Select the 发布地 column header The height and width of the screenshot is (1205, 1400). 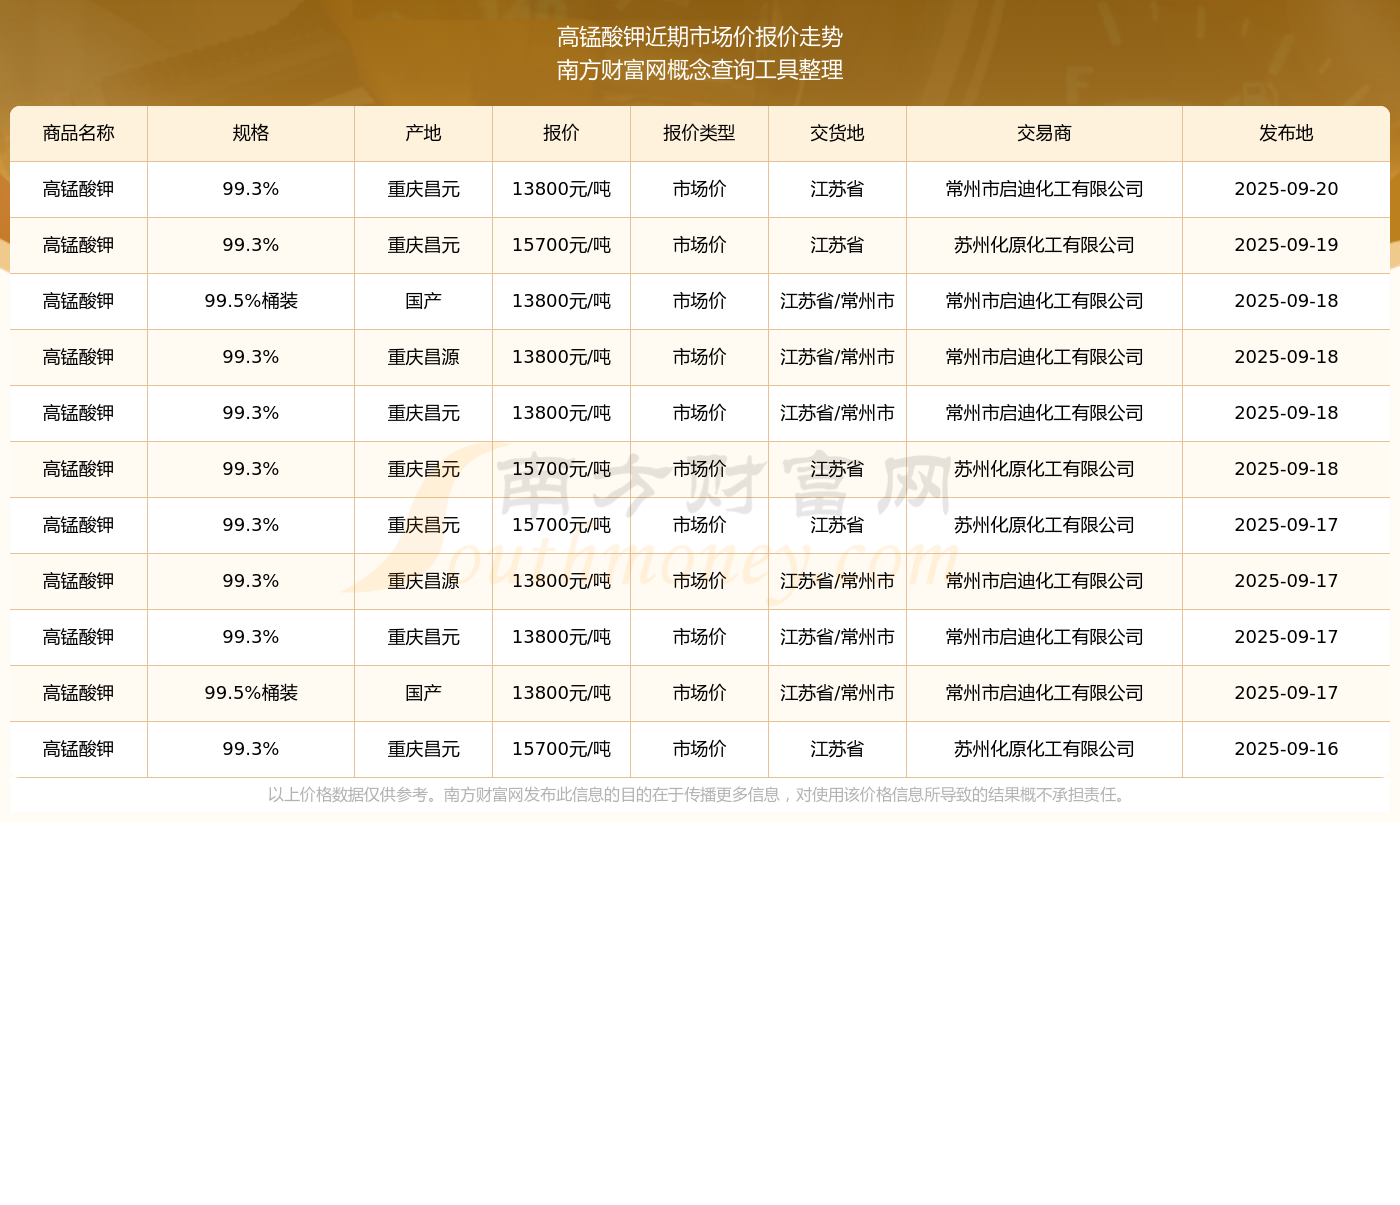click(x=1286, y=134)
